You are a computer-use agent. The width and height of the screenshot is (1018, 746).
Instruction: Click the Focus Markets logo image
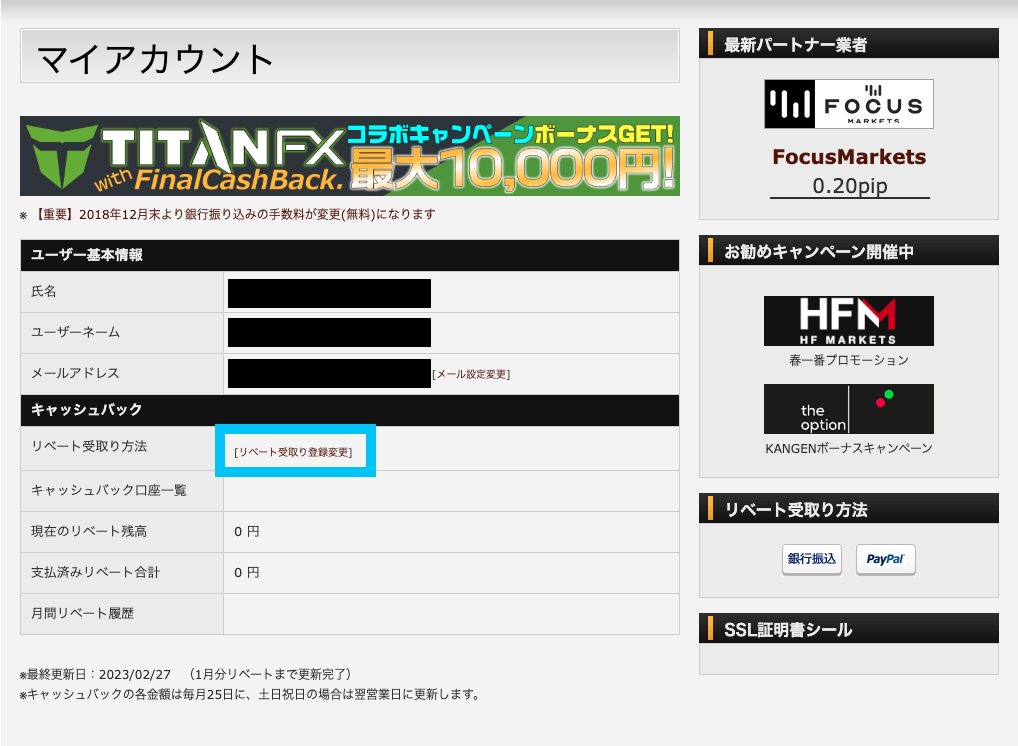pyautogui.click(x=848, y=104)
